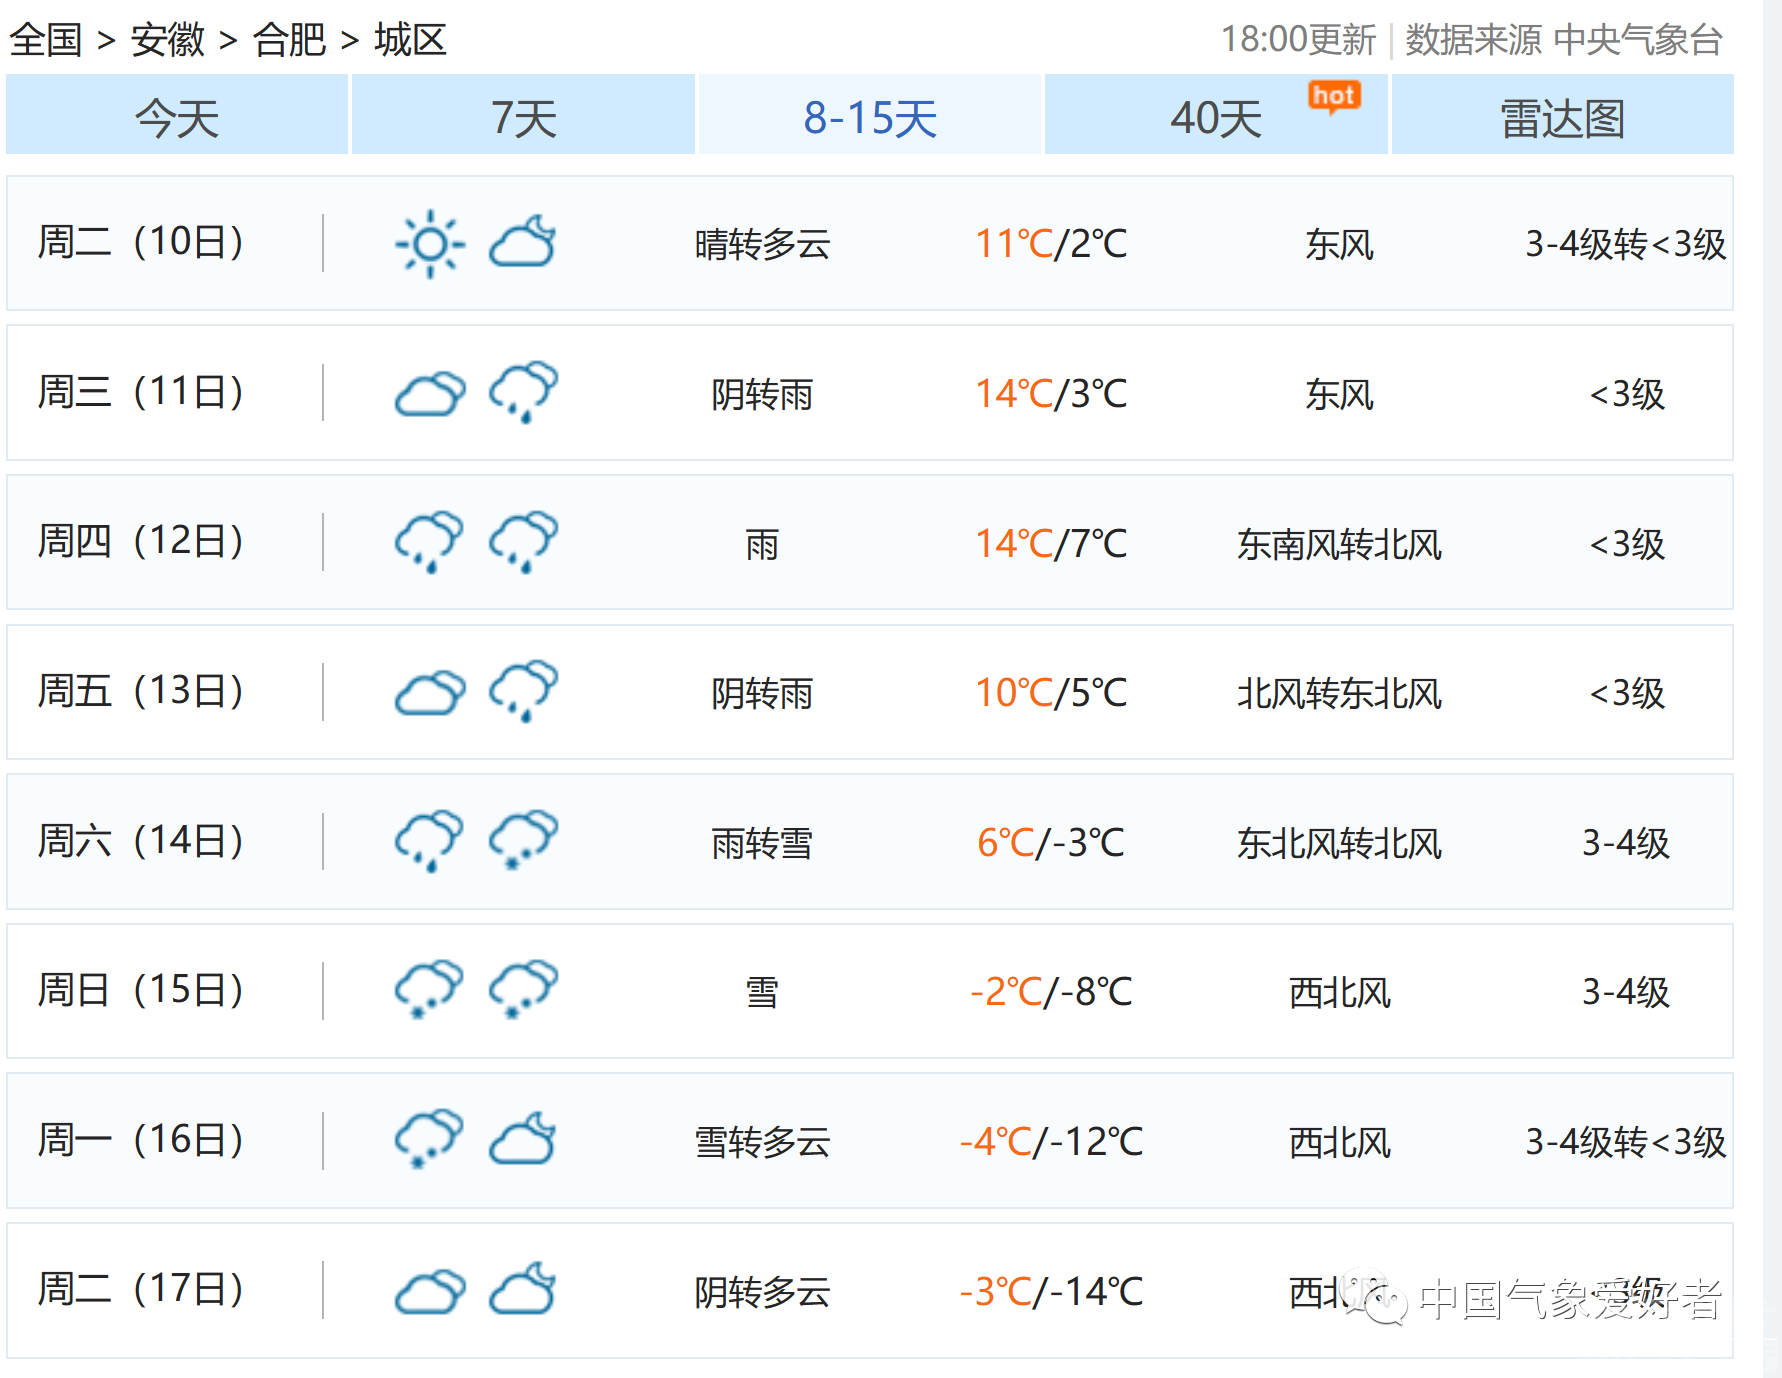The width and height of the screenshot is (1782, 1378).
Task: Click the second rain icon for 周四 (12日)
Action: [x=523, y=542]
